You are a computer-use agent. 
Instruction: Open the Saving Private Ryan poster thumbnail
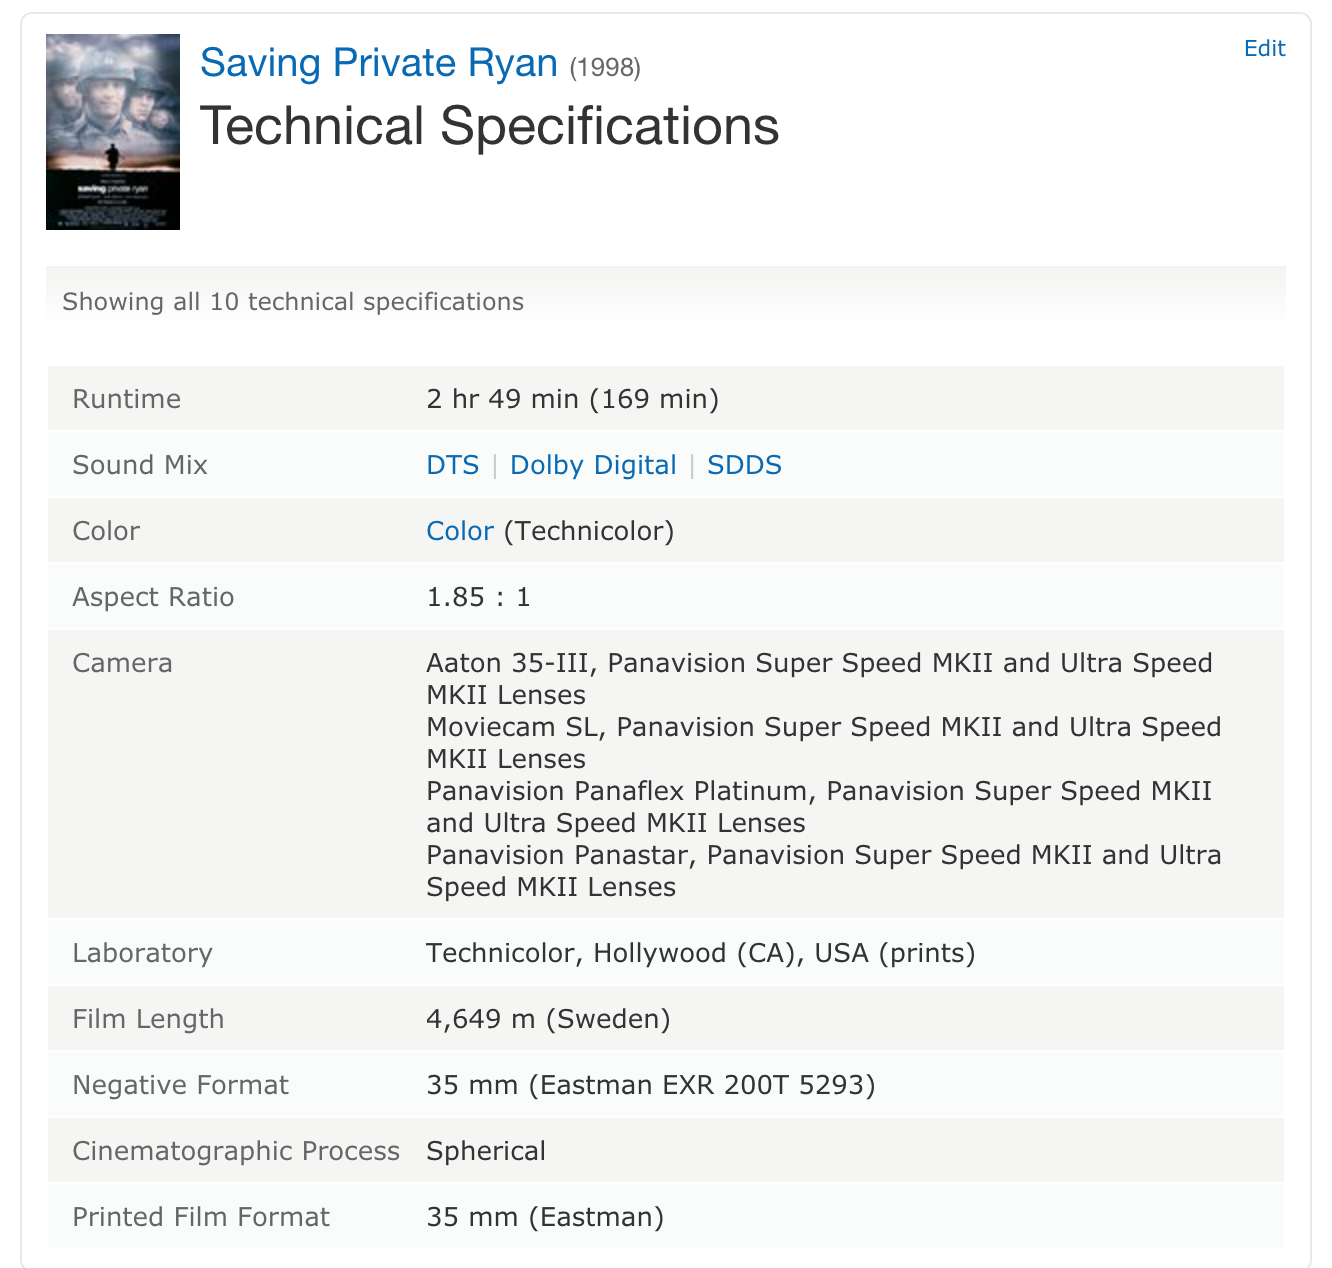pos(113,132)
